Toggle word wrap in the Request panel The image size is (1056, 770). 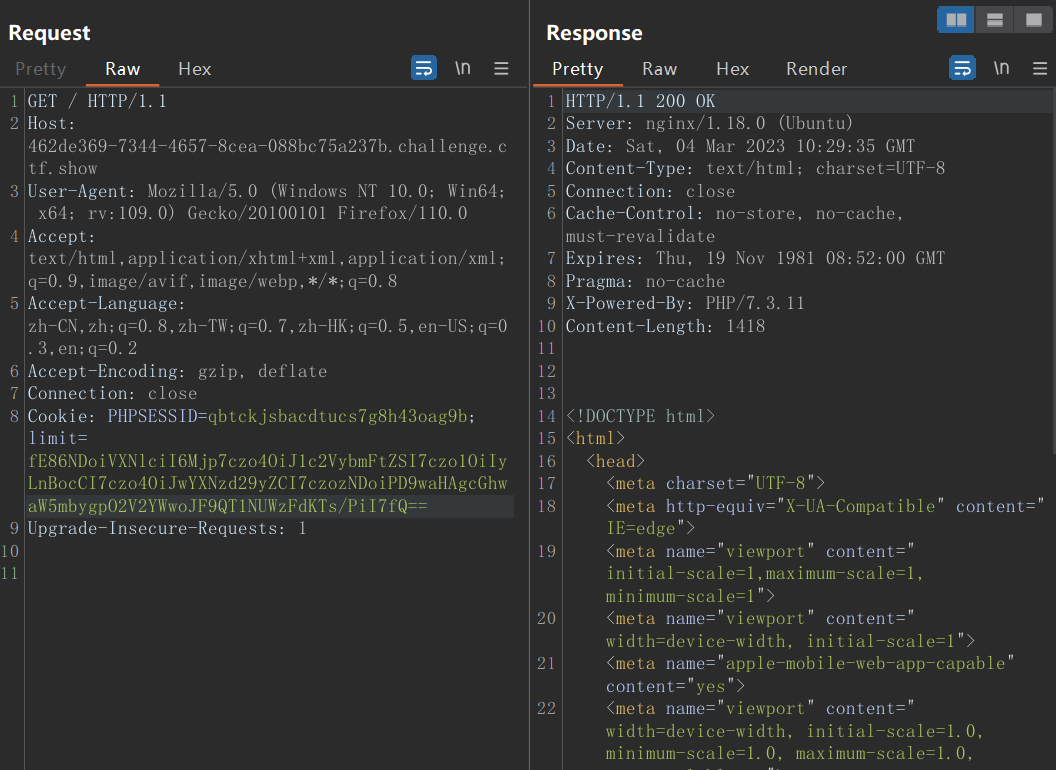[424, 68]
